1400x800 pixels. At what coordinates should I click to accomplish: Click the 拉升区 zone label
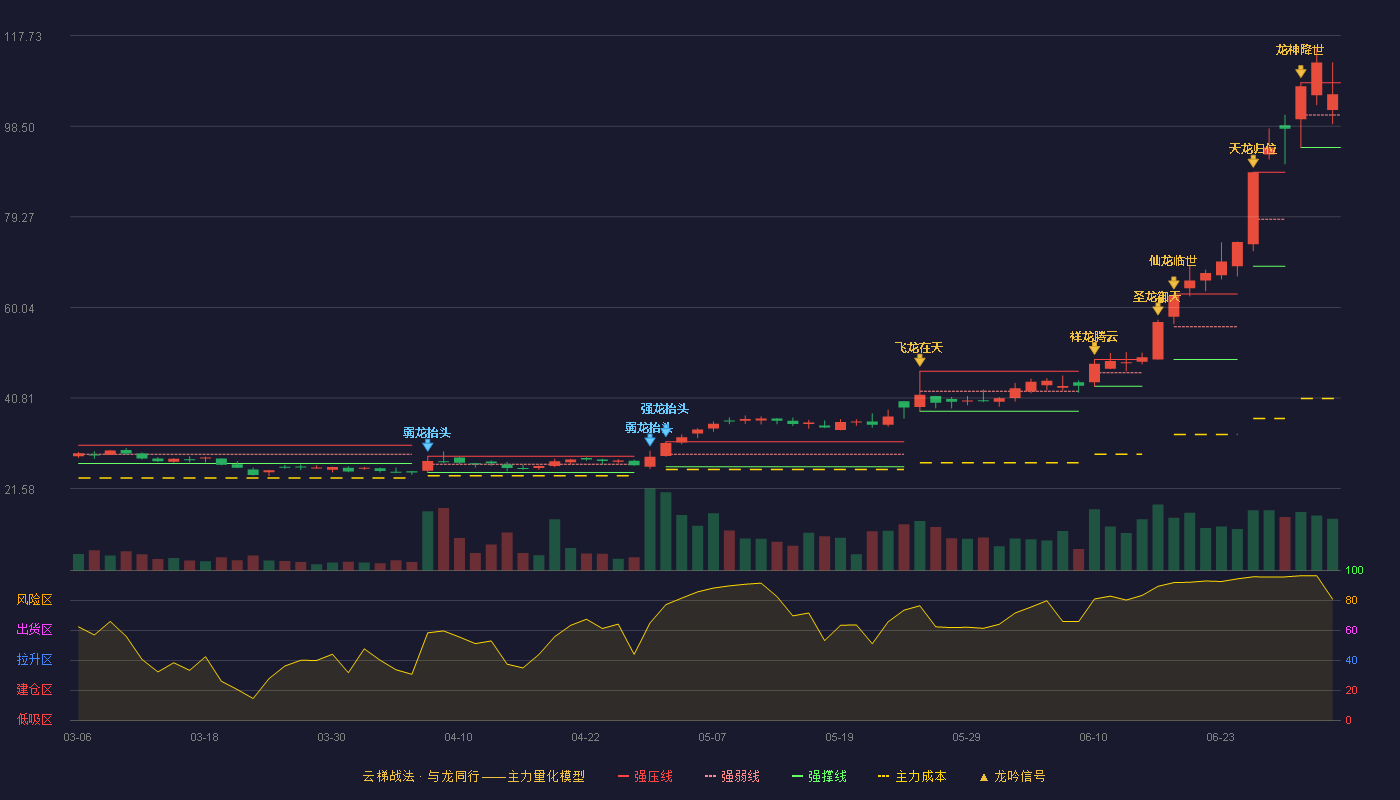35,660
